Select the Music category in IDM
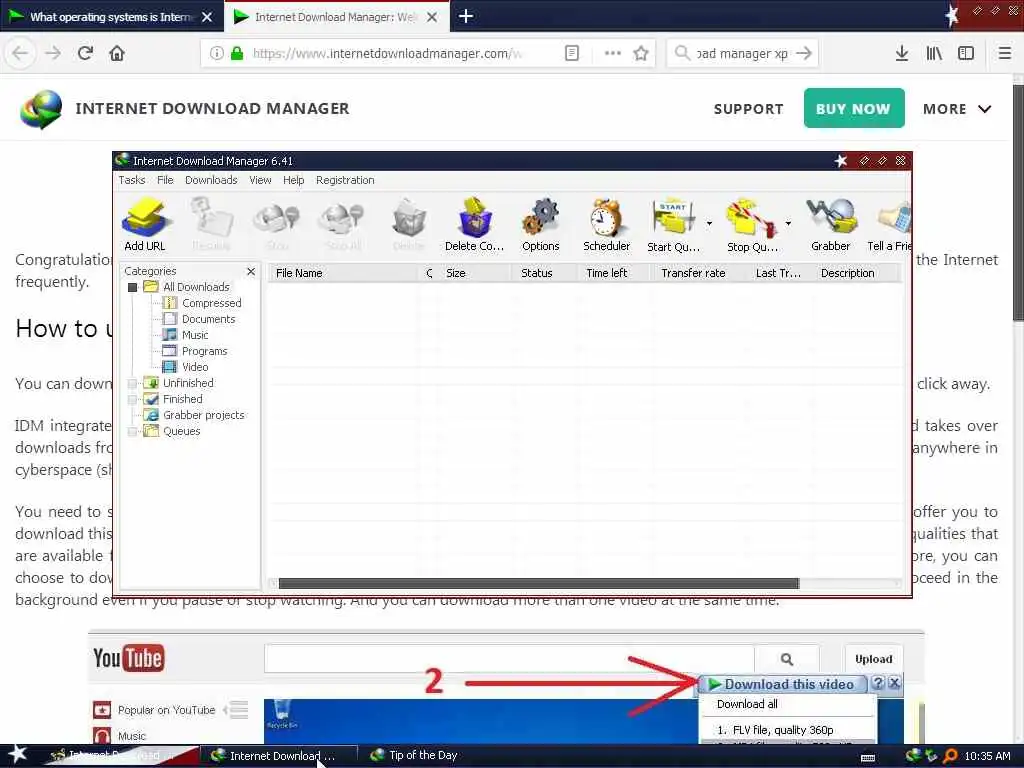This screenshot has height=768, width=1024. click(x=195, y=335)
